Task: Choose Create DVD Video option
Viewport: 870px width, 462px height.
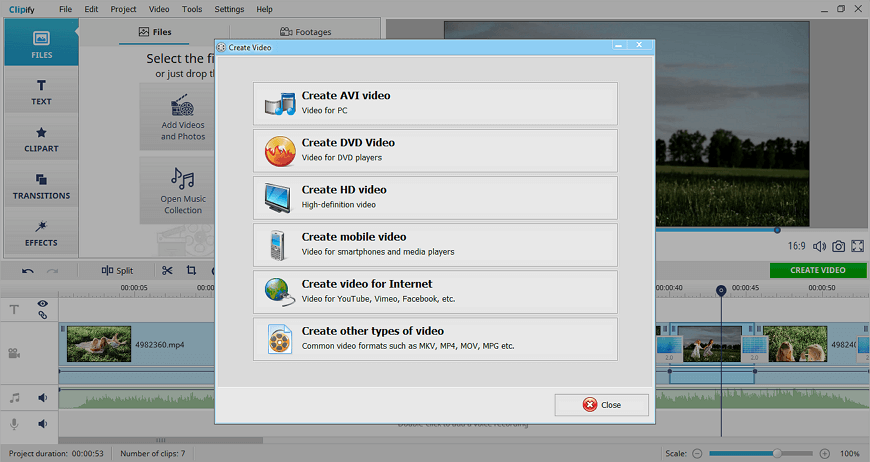Action: (x=435, y=151)
